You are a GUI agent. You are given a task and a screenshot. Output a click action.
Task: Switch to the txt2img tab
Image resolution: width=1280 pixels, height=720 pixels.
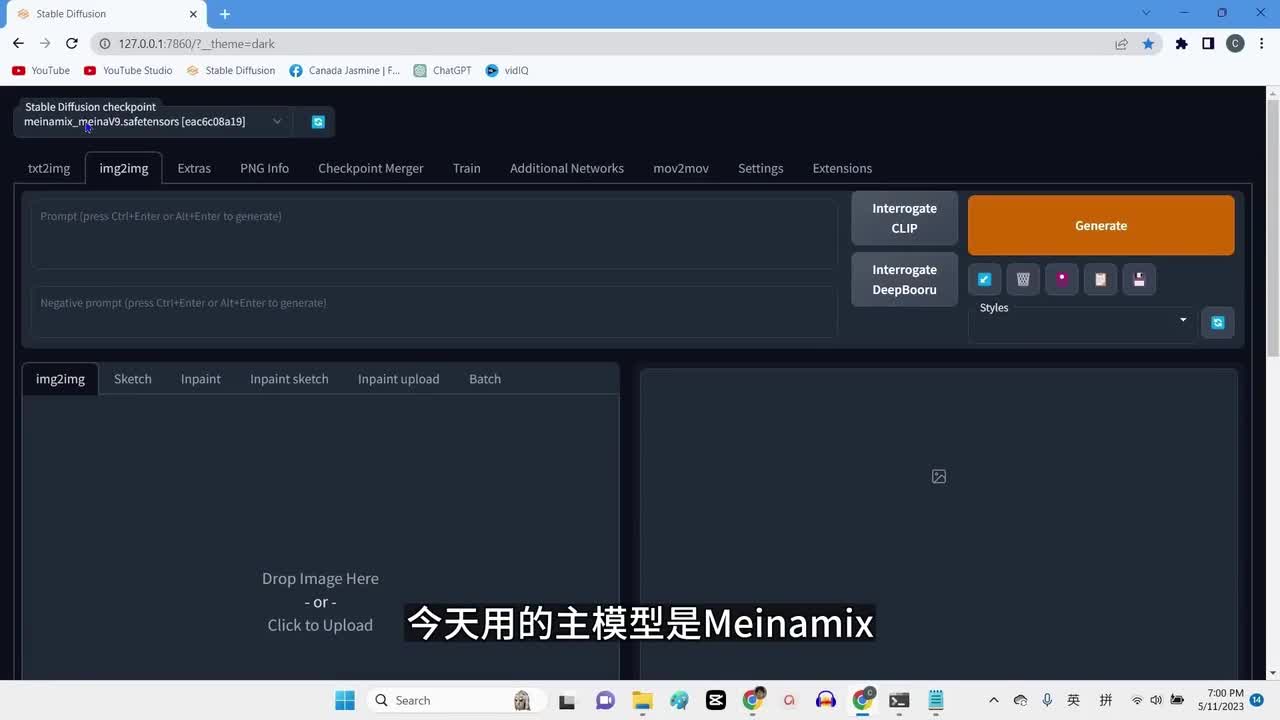click(49, 168)
